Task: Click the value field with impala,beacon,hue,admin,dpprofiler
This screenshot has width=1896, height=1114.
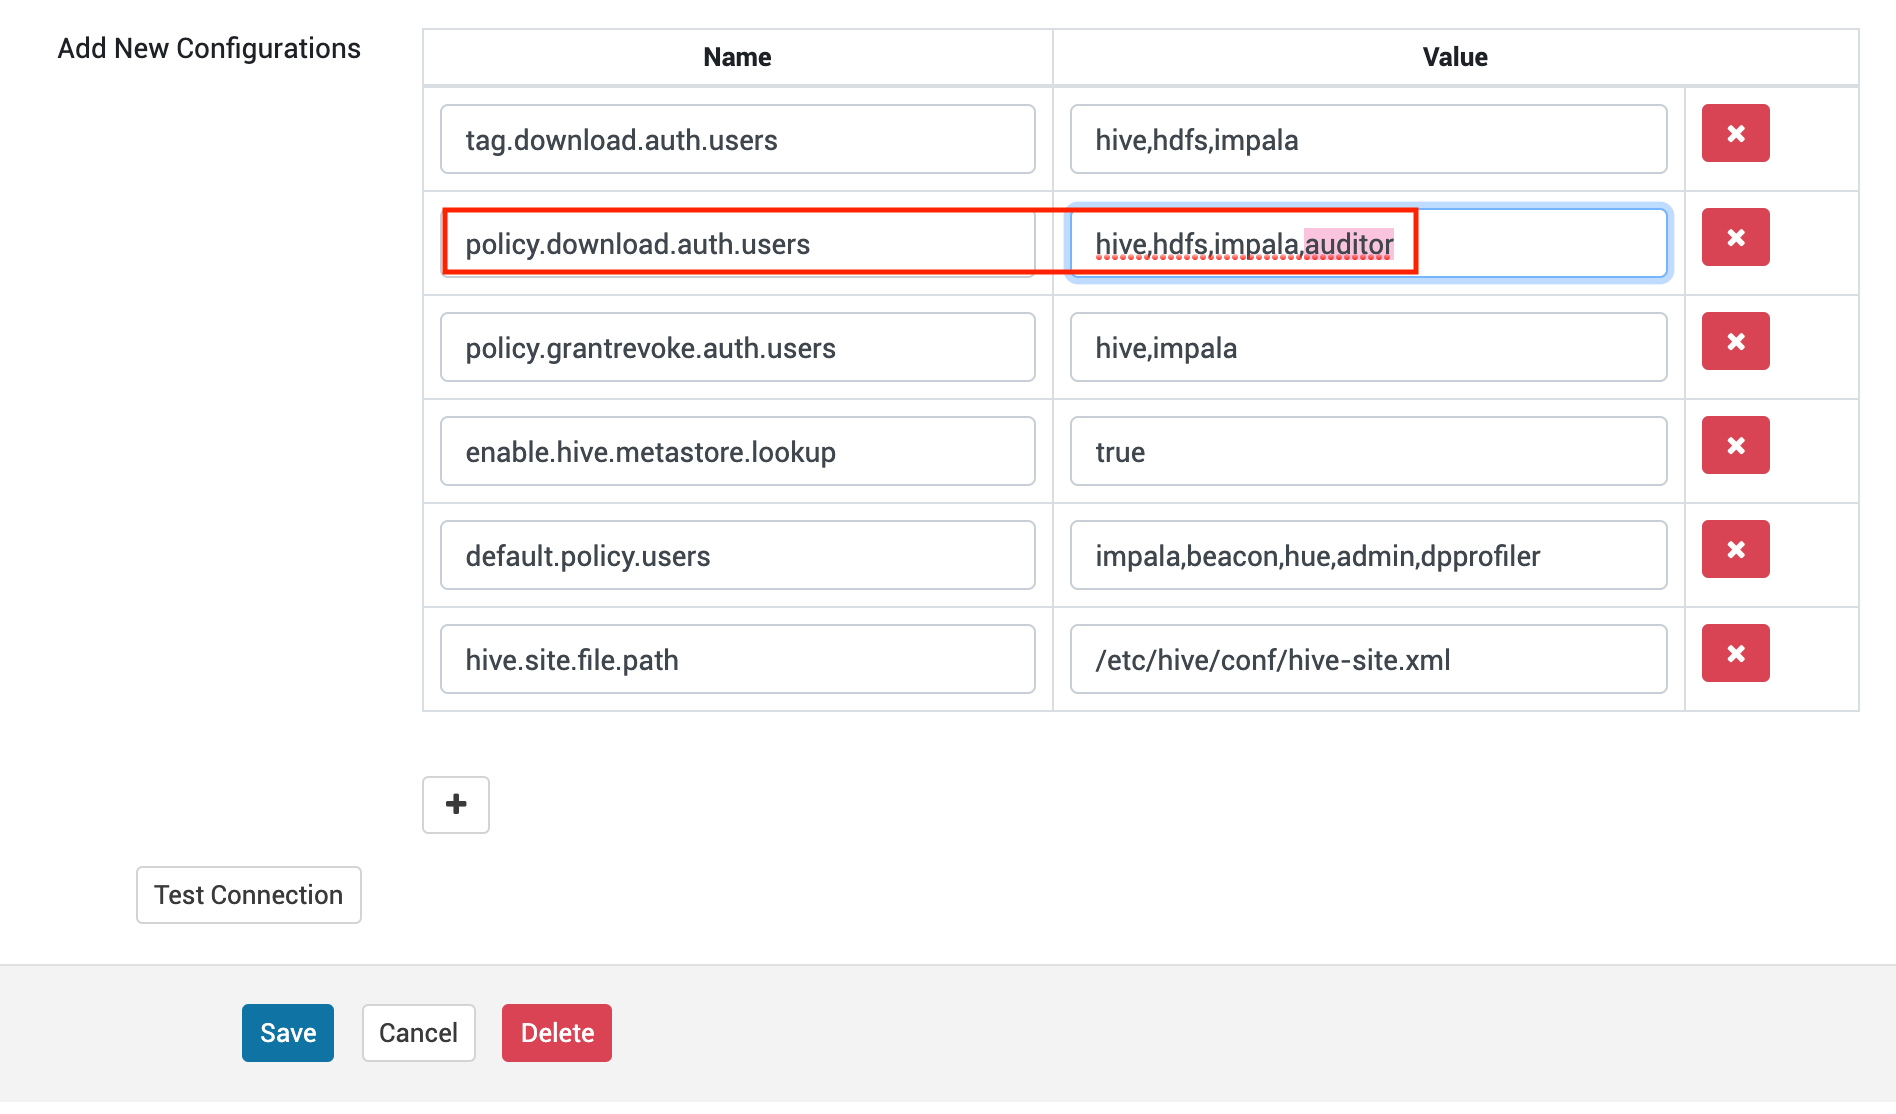Action: tap(1367, 555)
